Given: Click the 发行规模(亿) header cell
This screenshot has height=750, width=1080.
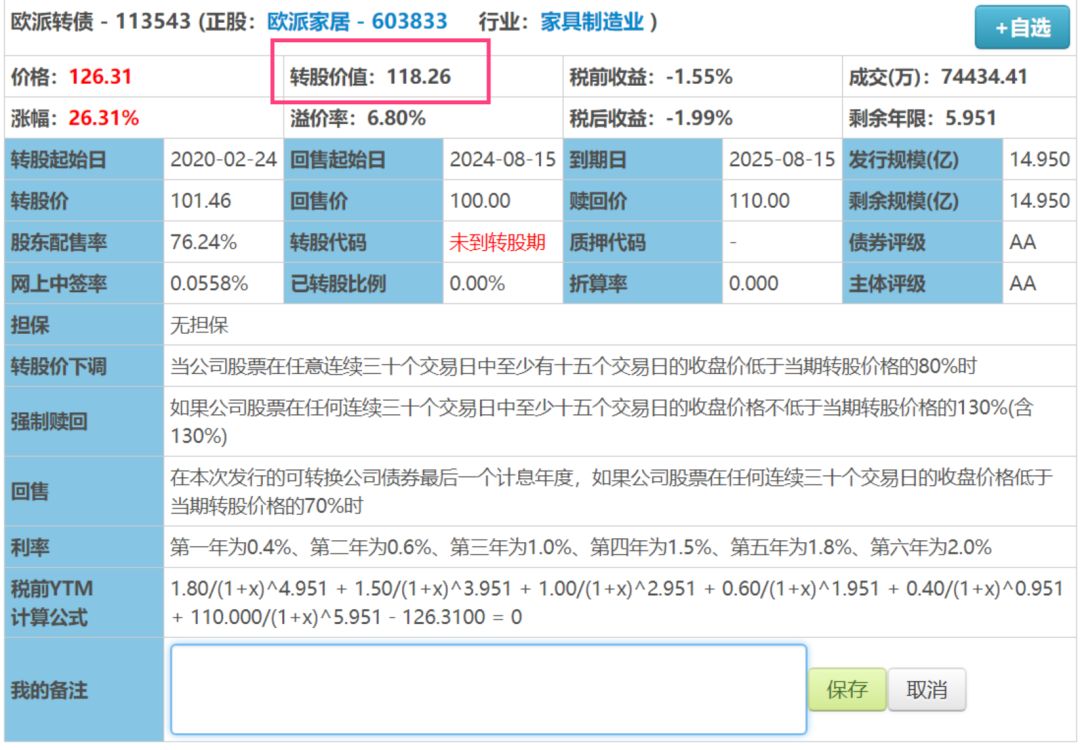Looking at the screenshot, I should pyautogui.click(x=922, y=159).
